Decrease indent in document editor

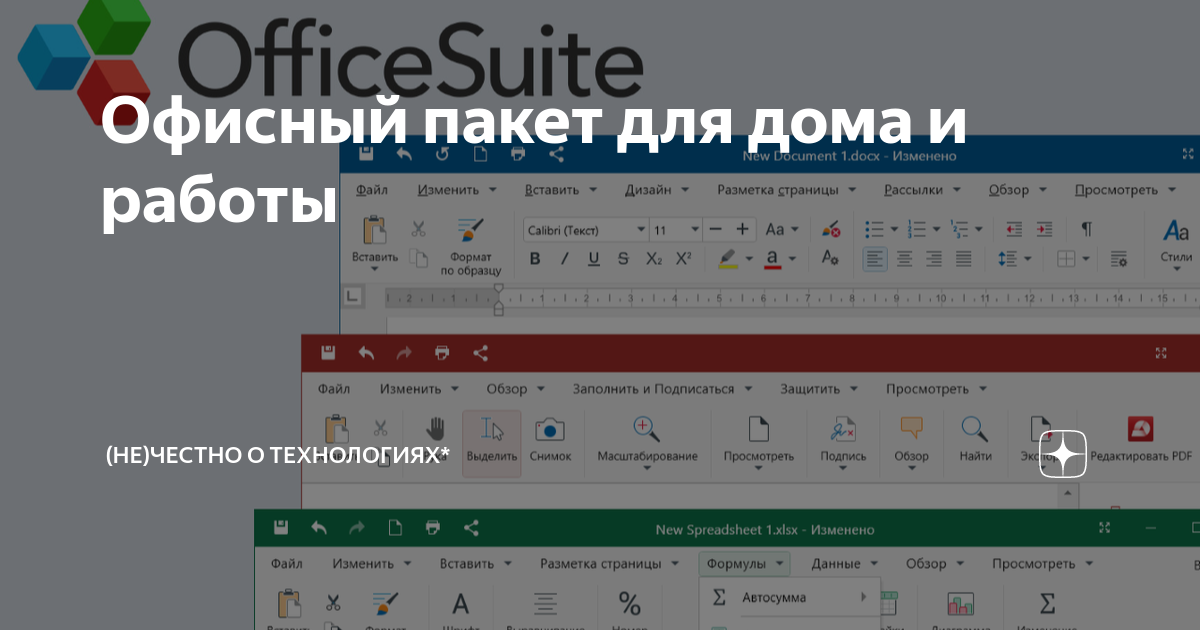tap(1014, 229)
